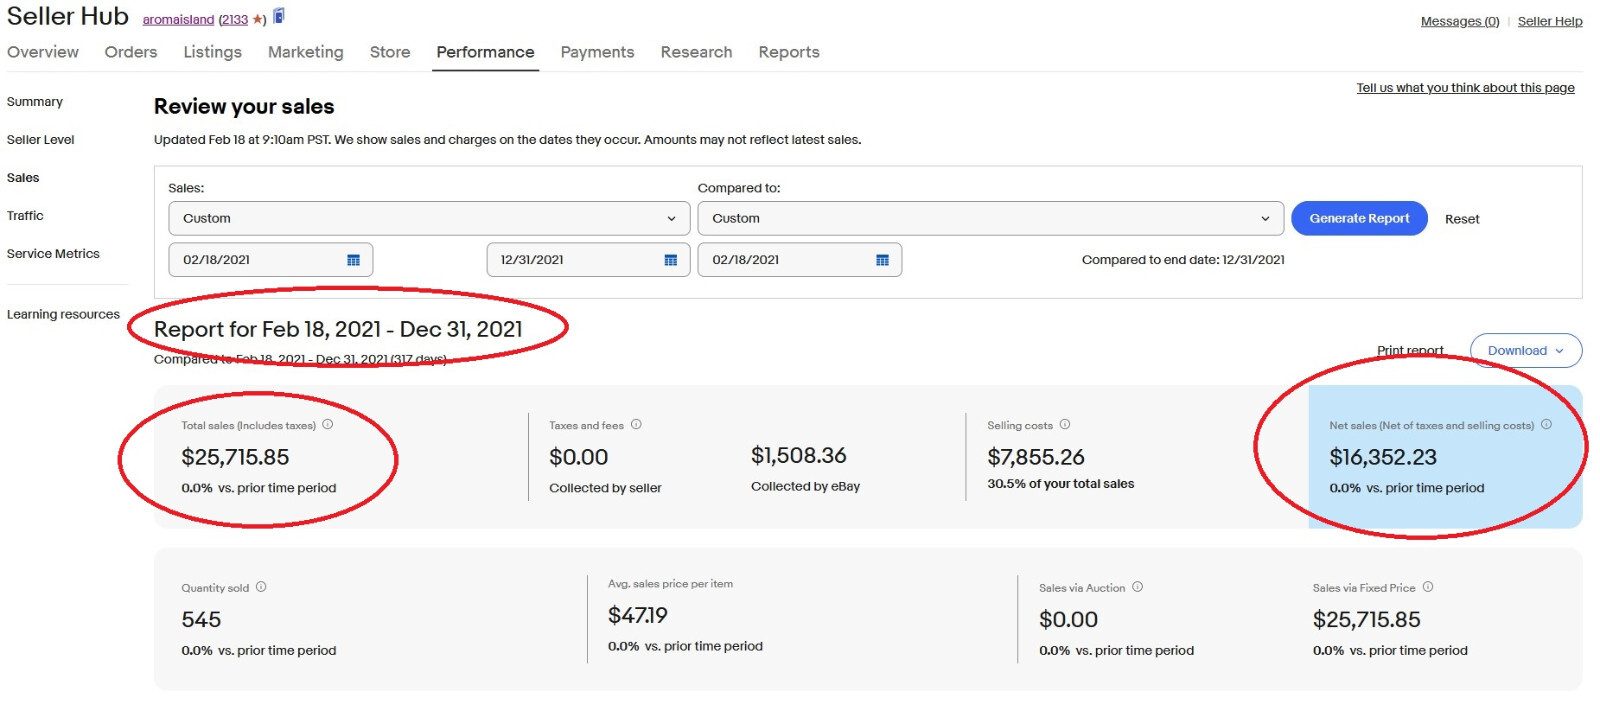Screen dimensions: 1600x708
Task: Click the sales start date field 02/18/2021
Action: pyautogui.click(x=271, y=260)
